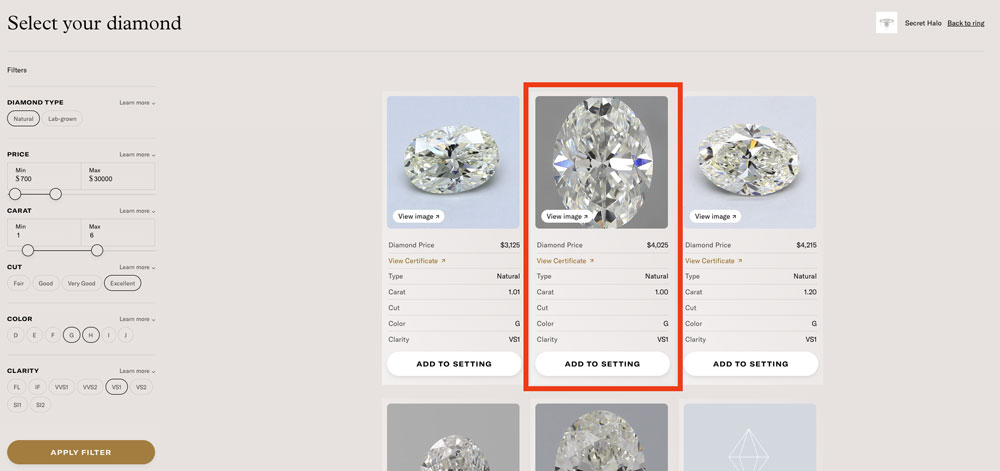This screenshot has width=1000, height=471.
Task: Toggle color I filter
Action: coord(109,335)
